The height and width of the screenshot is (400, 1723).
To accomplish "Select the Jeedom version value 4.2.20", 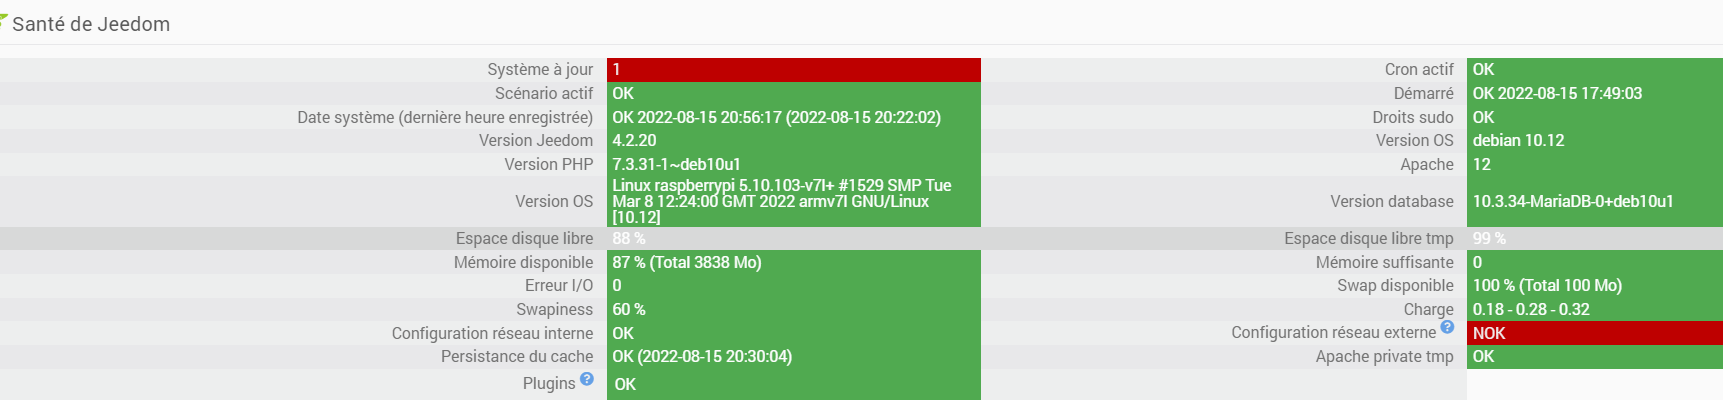I will tap(635, 141).
